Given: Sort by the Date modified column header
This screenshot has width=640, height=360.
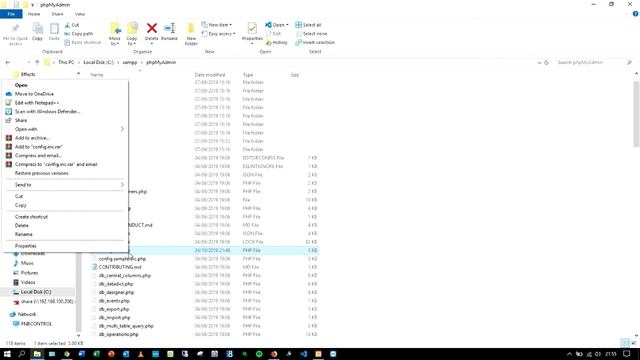Looking at the screenshot, I should coord(210,75).
